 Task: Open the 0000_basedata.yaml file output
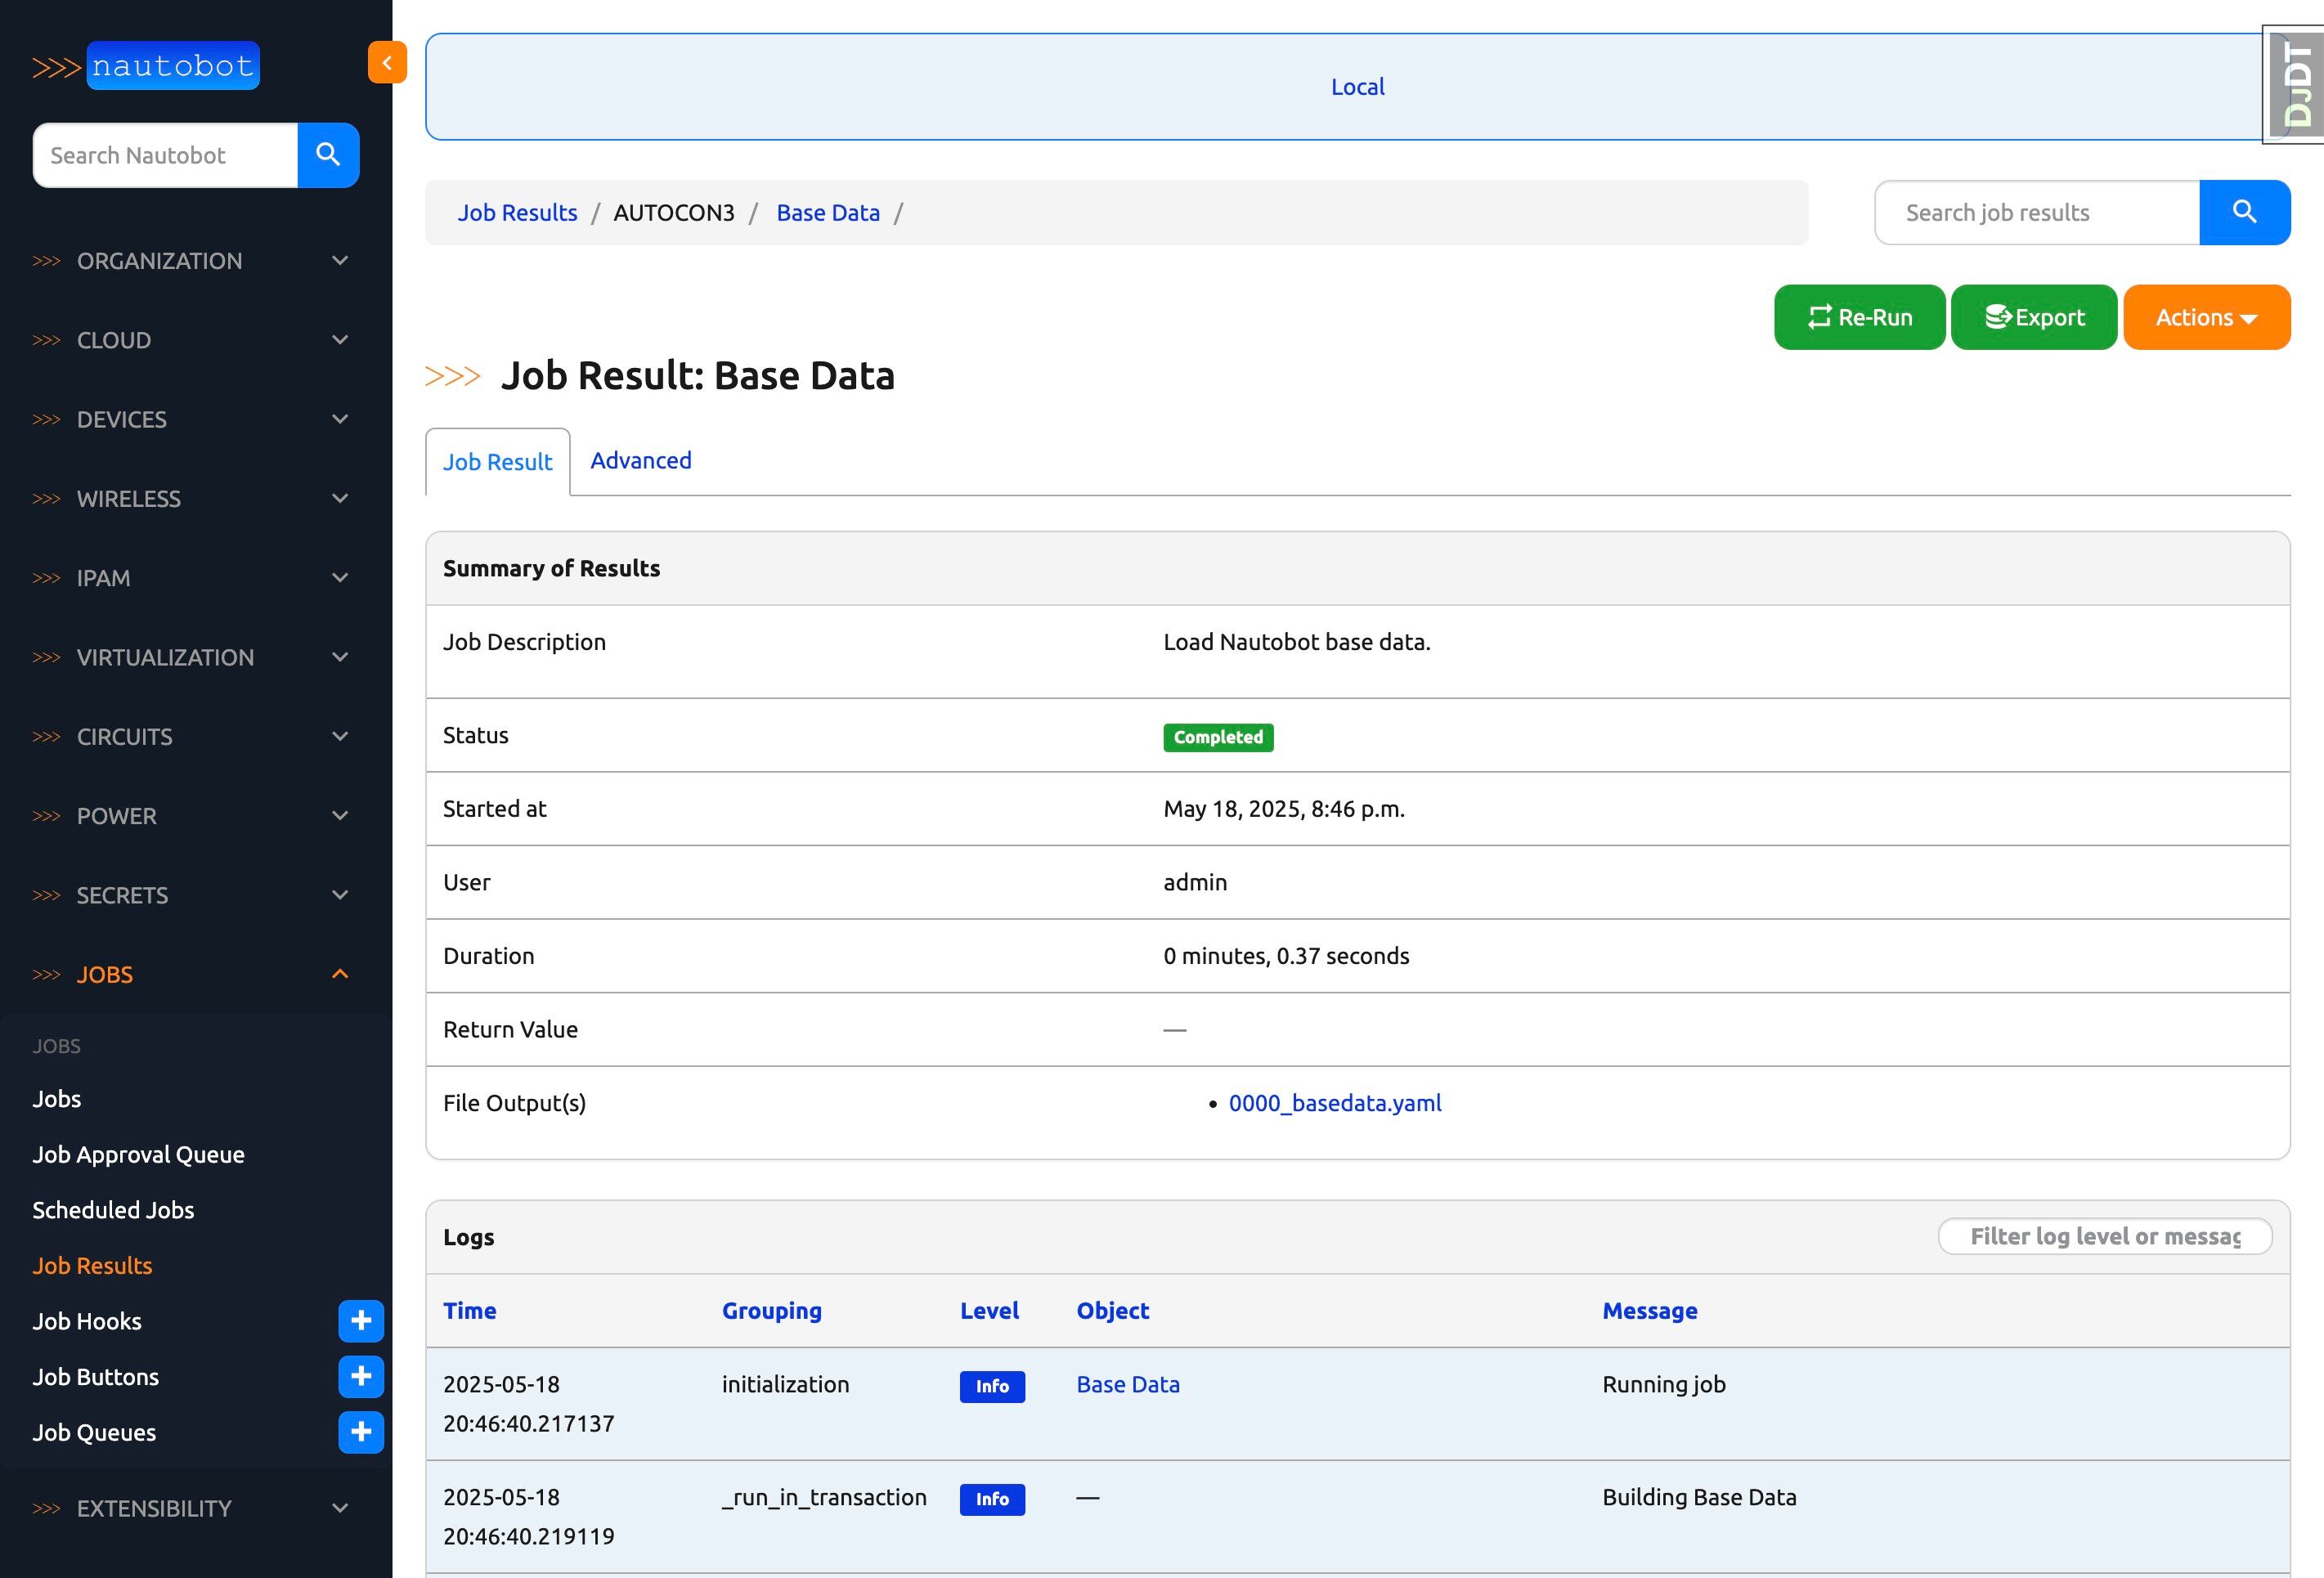click(1334, 1103)
